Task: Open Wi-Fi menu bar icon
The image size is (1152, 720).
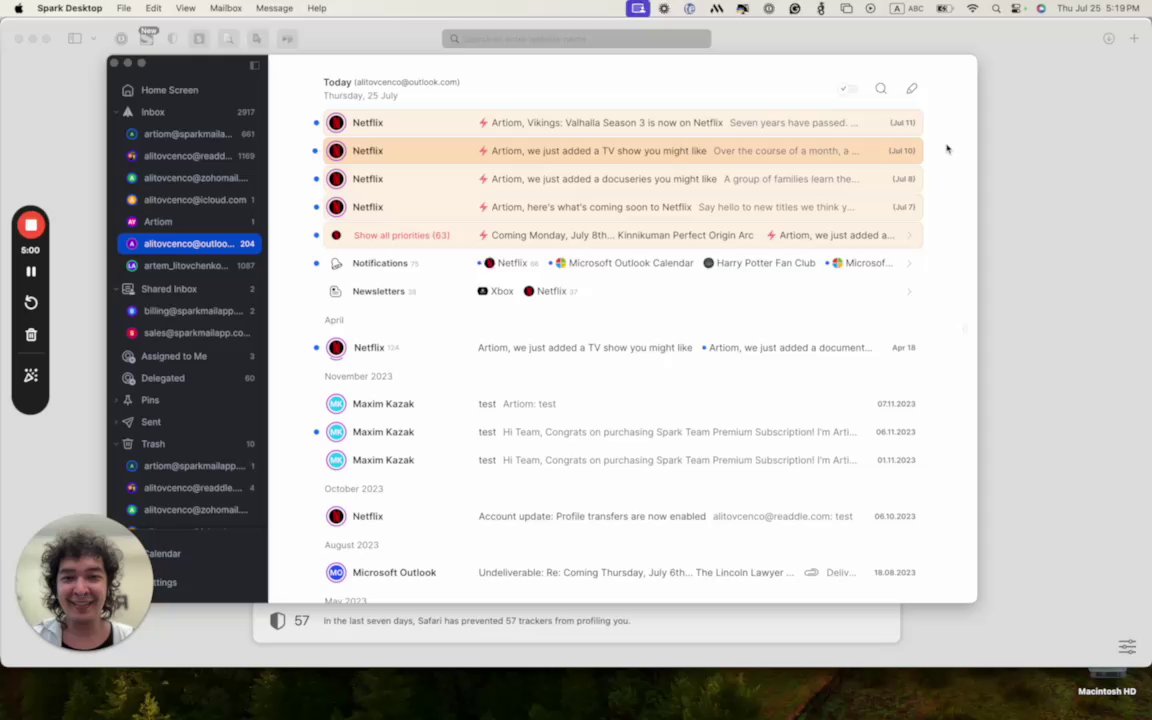Action: (x=973, y=9)
